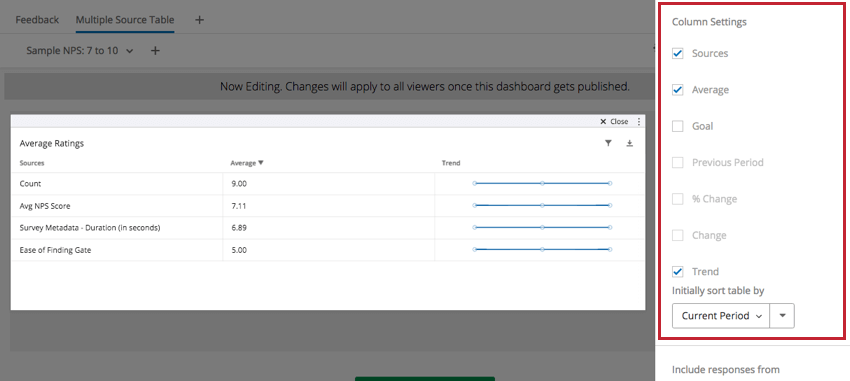Click the trend line for Ease of Finding Gate
Image resolution: width=850 pixels, height=381 pixels.
tap(542, 249)
